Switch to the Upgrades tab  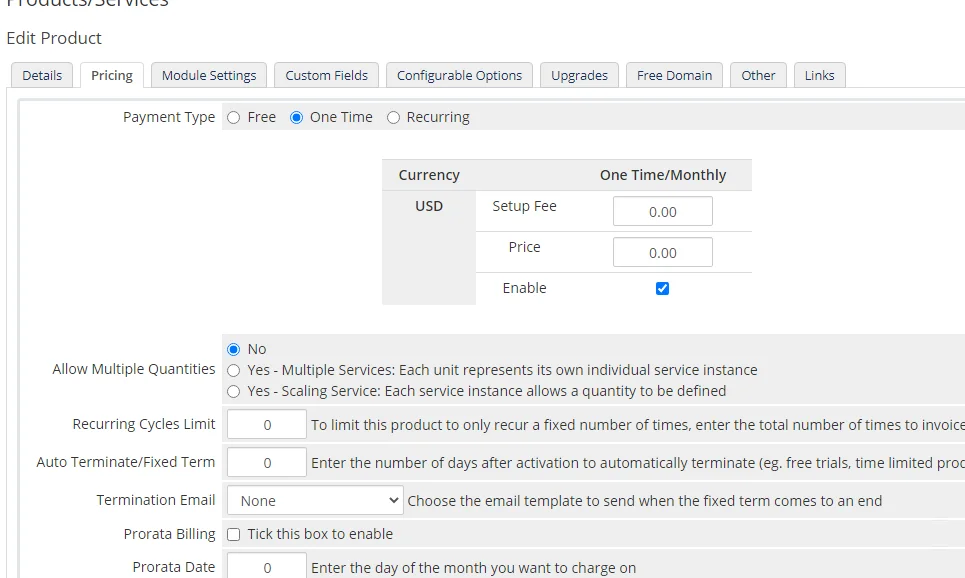(579, 75)
